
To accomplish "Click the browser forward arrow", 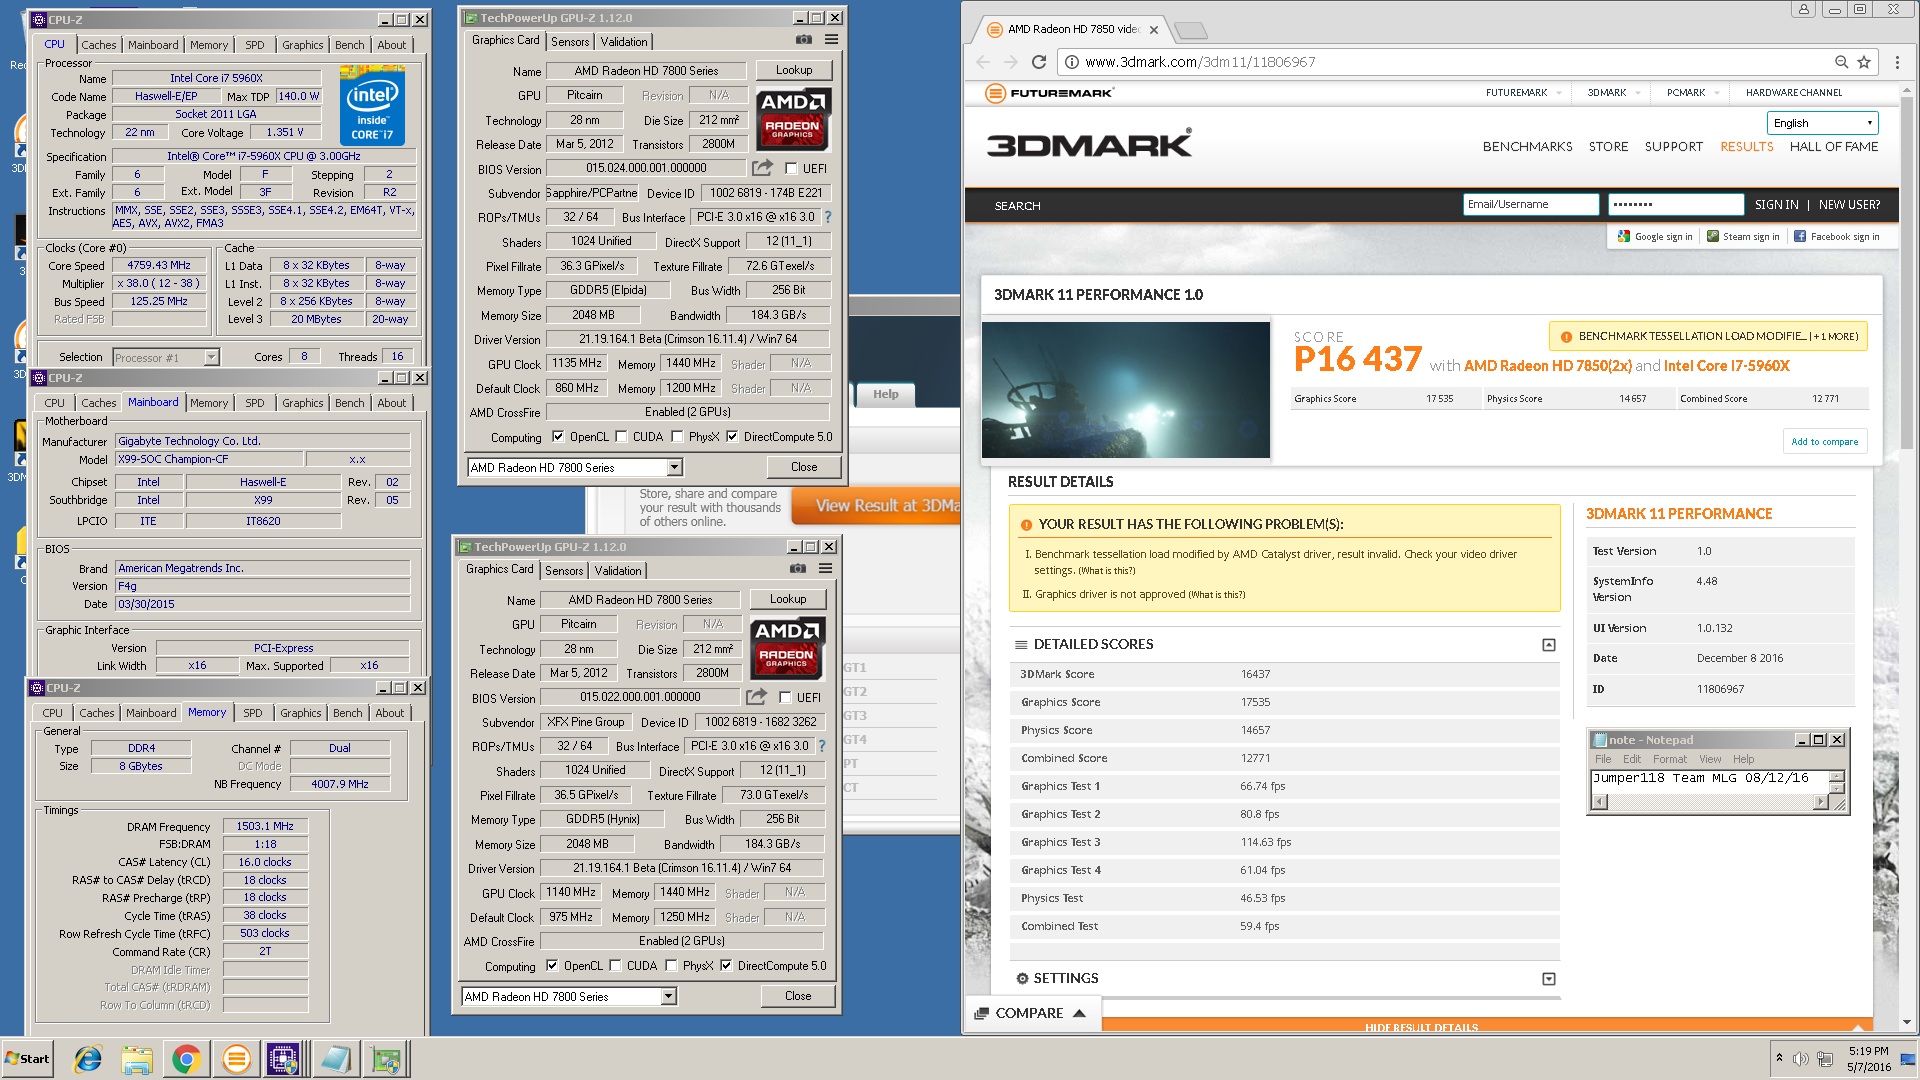I will pos(1011,62).
